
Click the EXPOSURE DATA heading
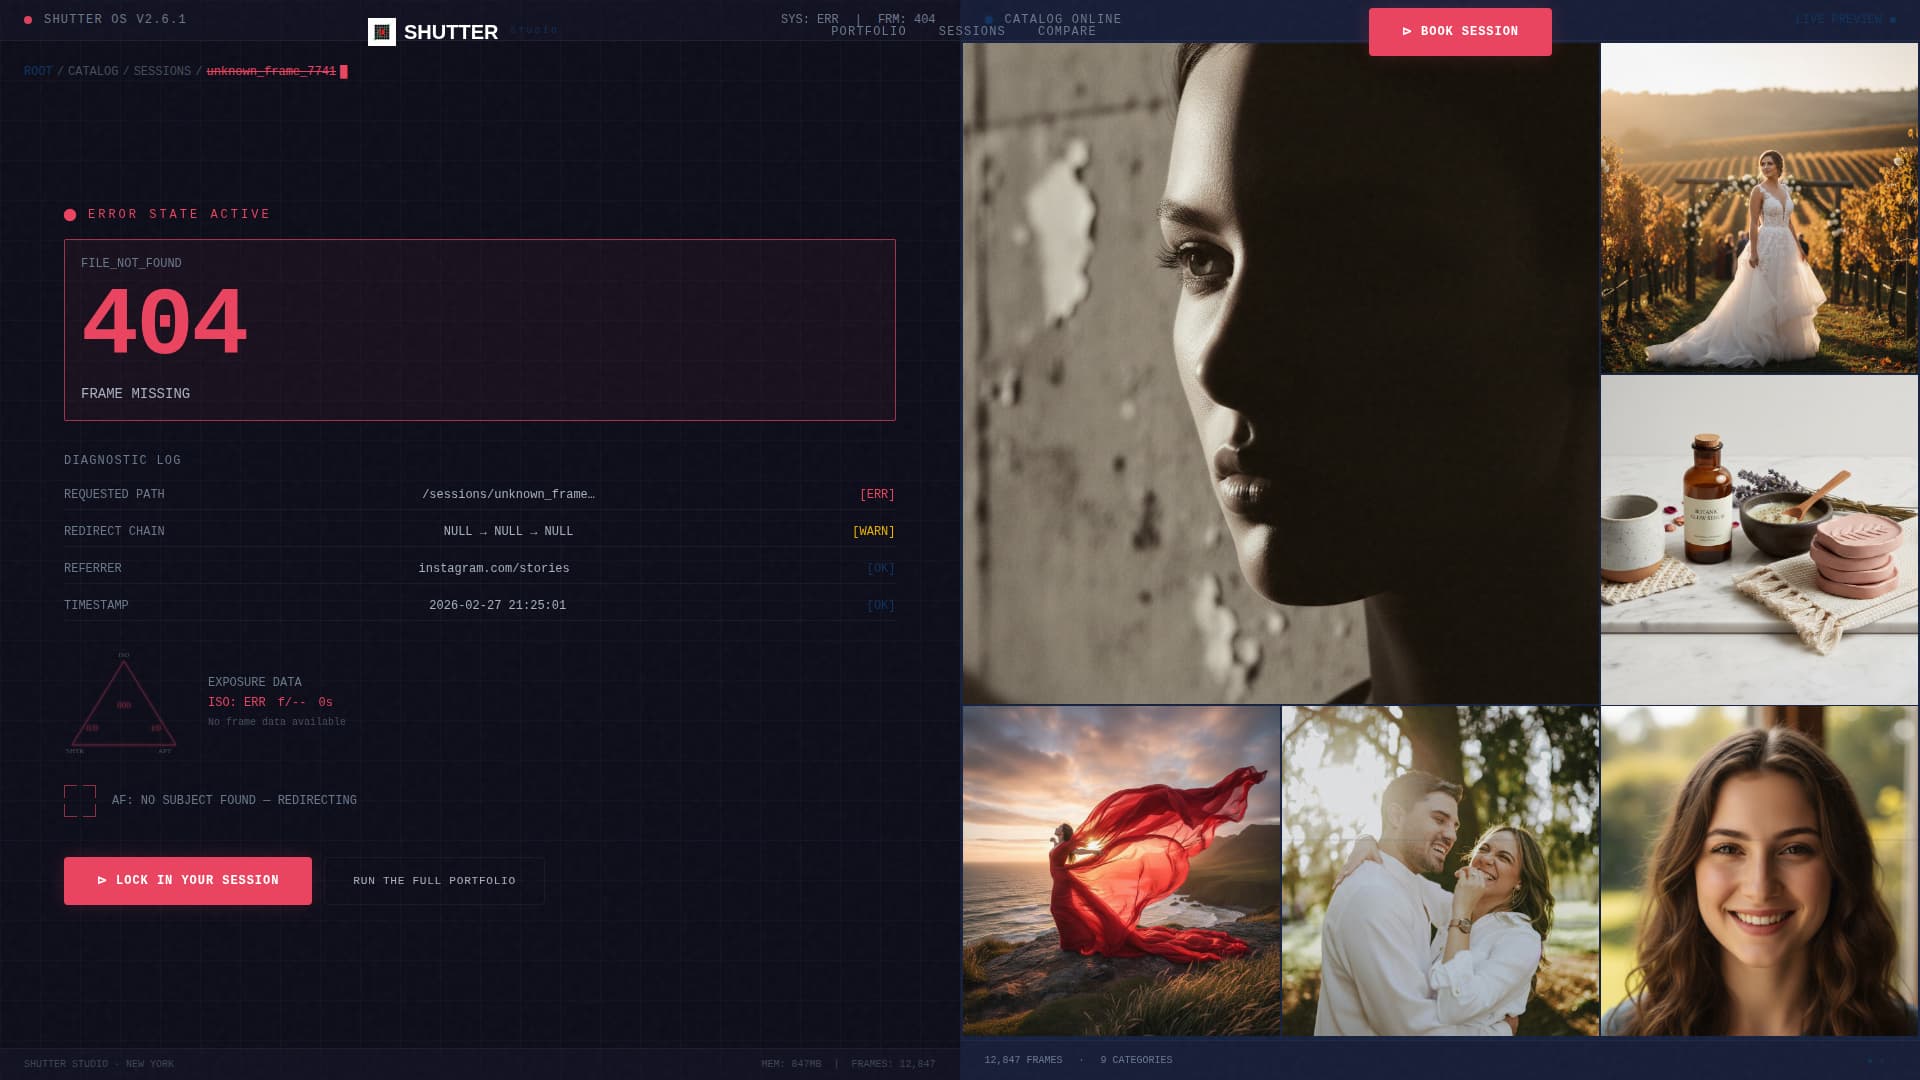point(254,683)
